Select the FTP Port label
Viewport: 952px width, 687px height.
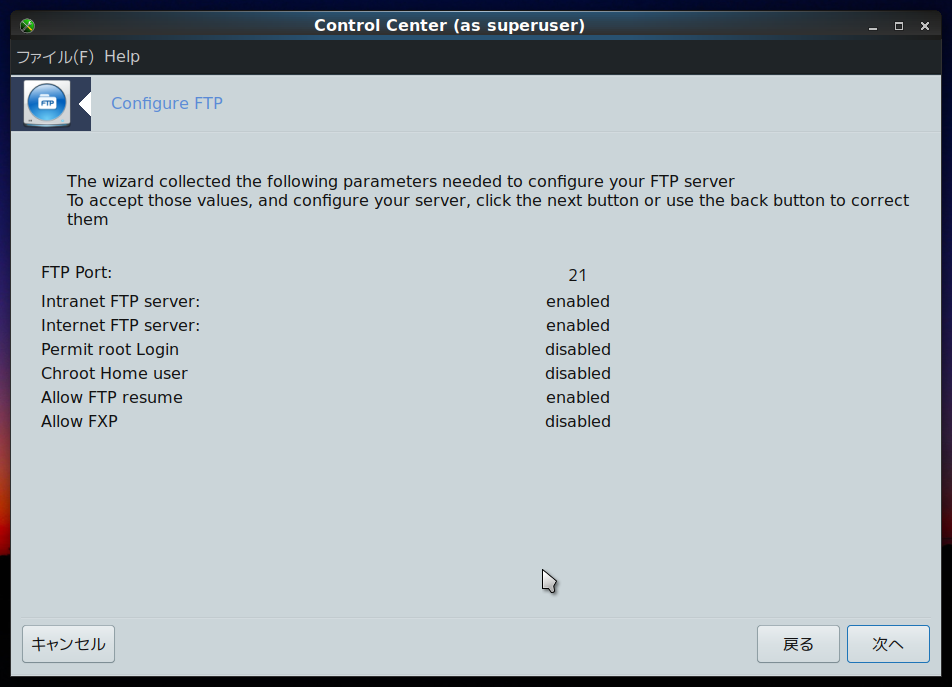point(76,272)
